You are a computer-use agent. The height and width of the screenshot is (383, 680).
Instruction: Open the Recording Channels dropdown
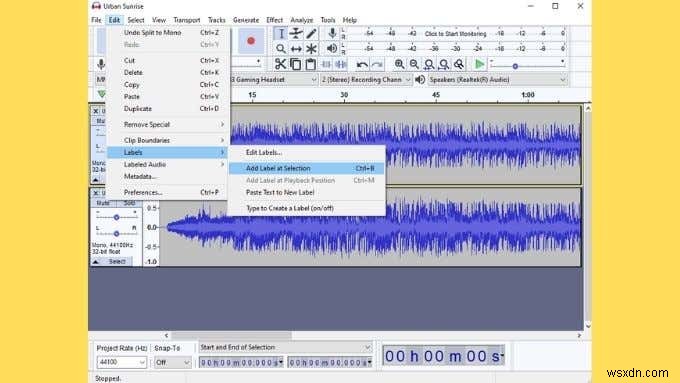(366, 80)
